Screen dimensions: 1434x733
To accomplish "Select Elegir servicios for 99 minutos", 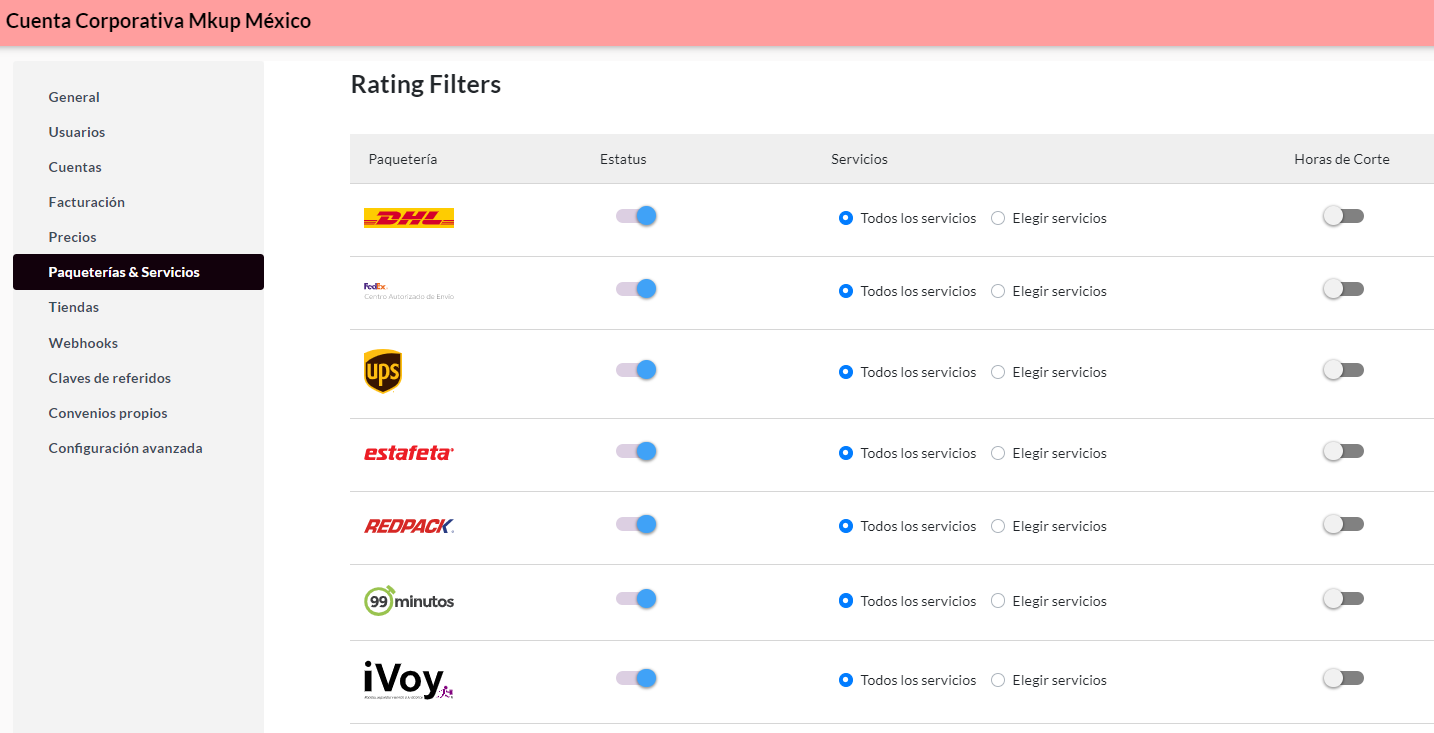I will (1049, 601).
